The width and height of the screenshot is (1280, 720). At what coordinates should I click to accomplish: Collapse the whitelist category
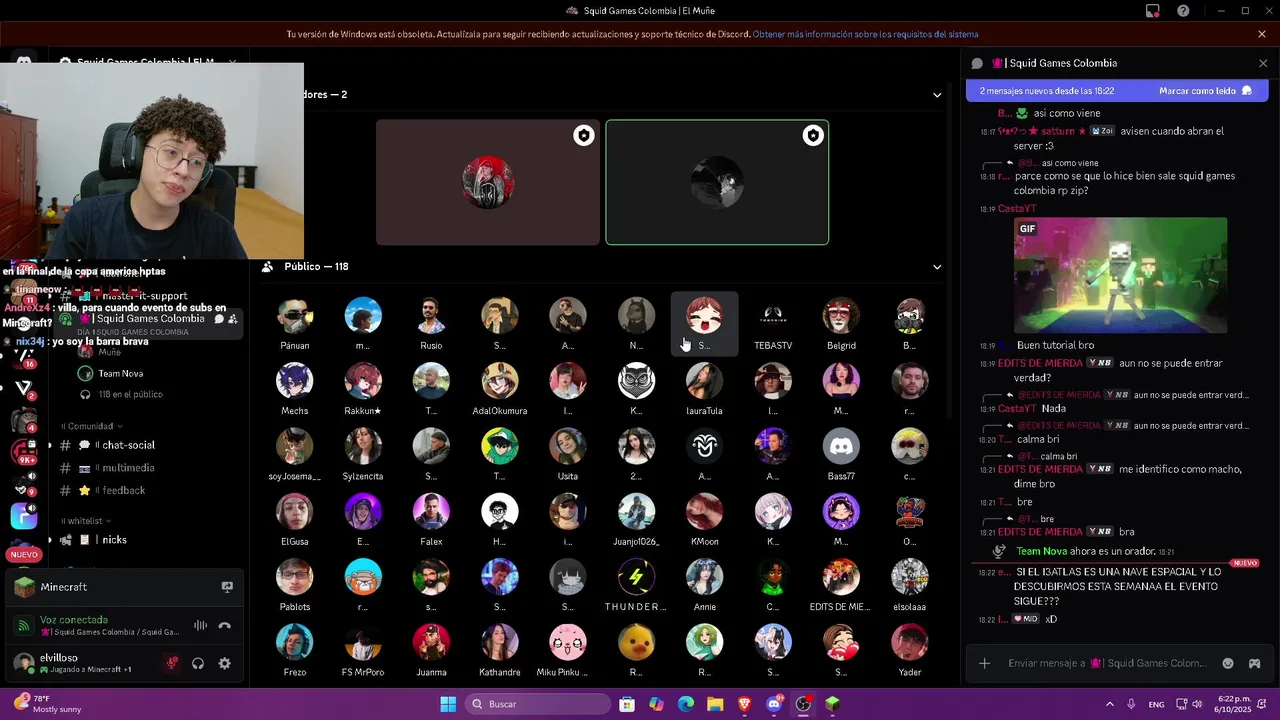[x=86, y=521]
